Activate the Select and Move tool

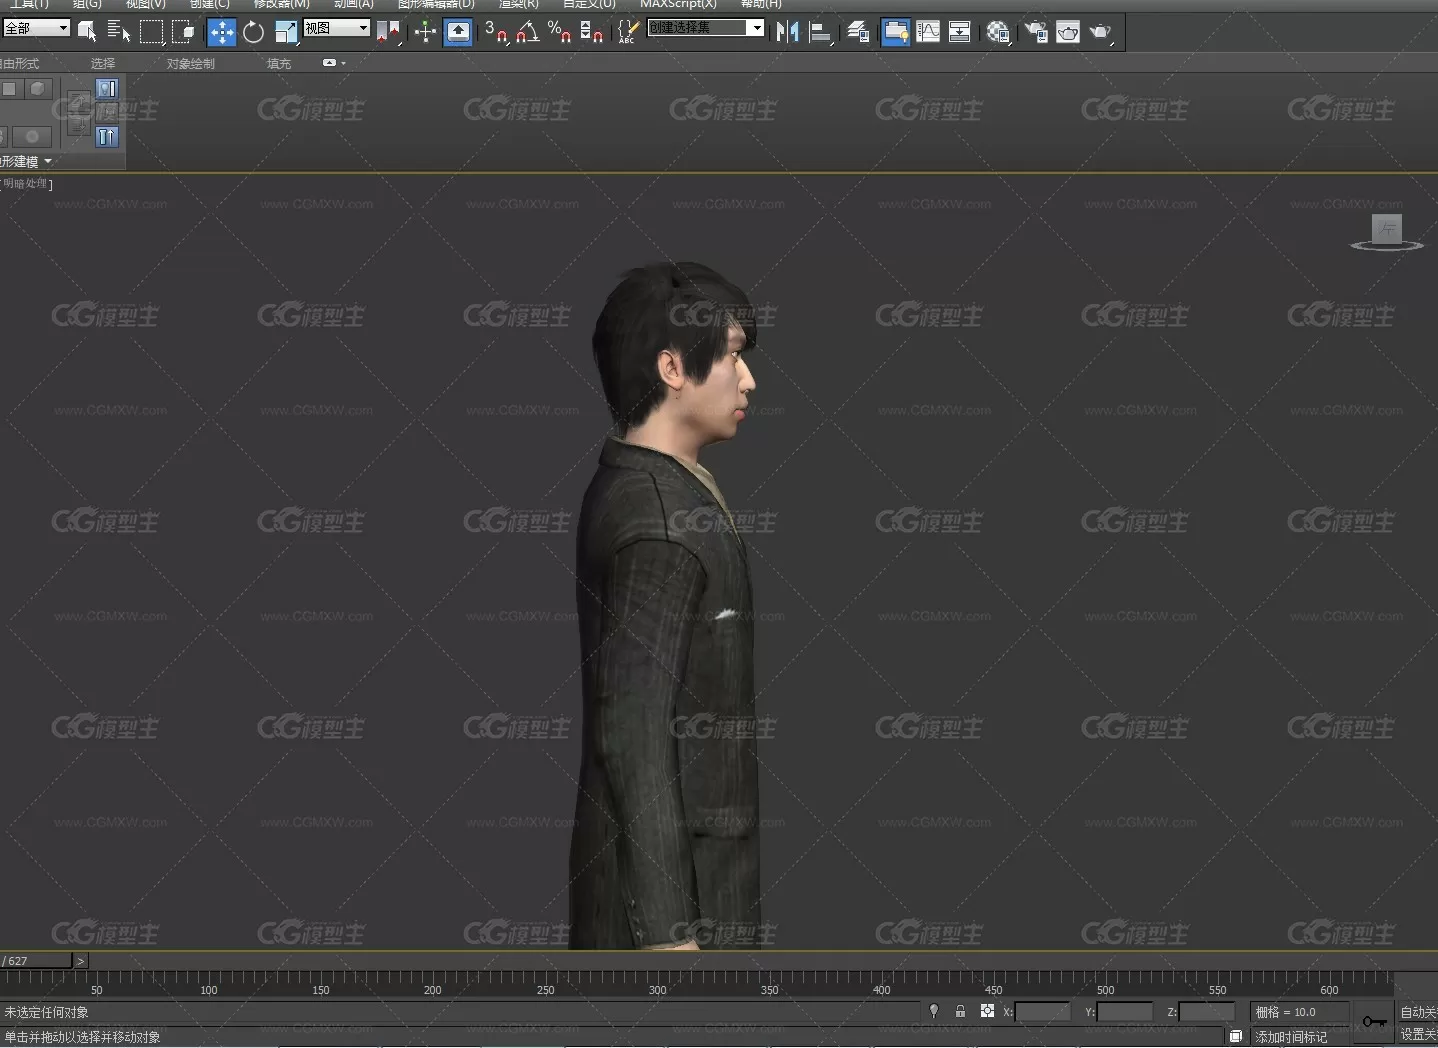click(x=221, y=32)
